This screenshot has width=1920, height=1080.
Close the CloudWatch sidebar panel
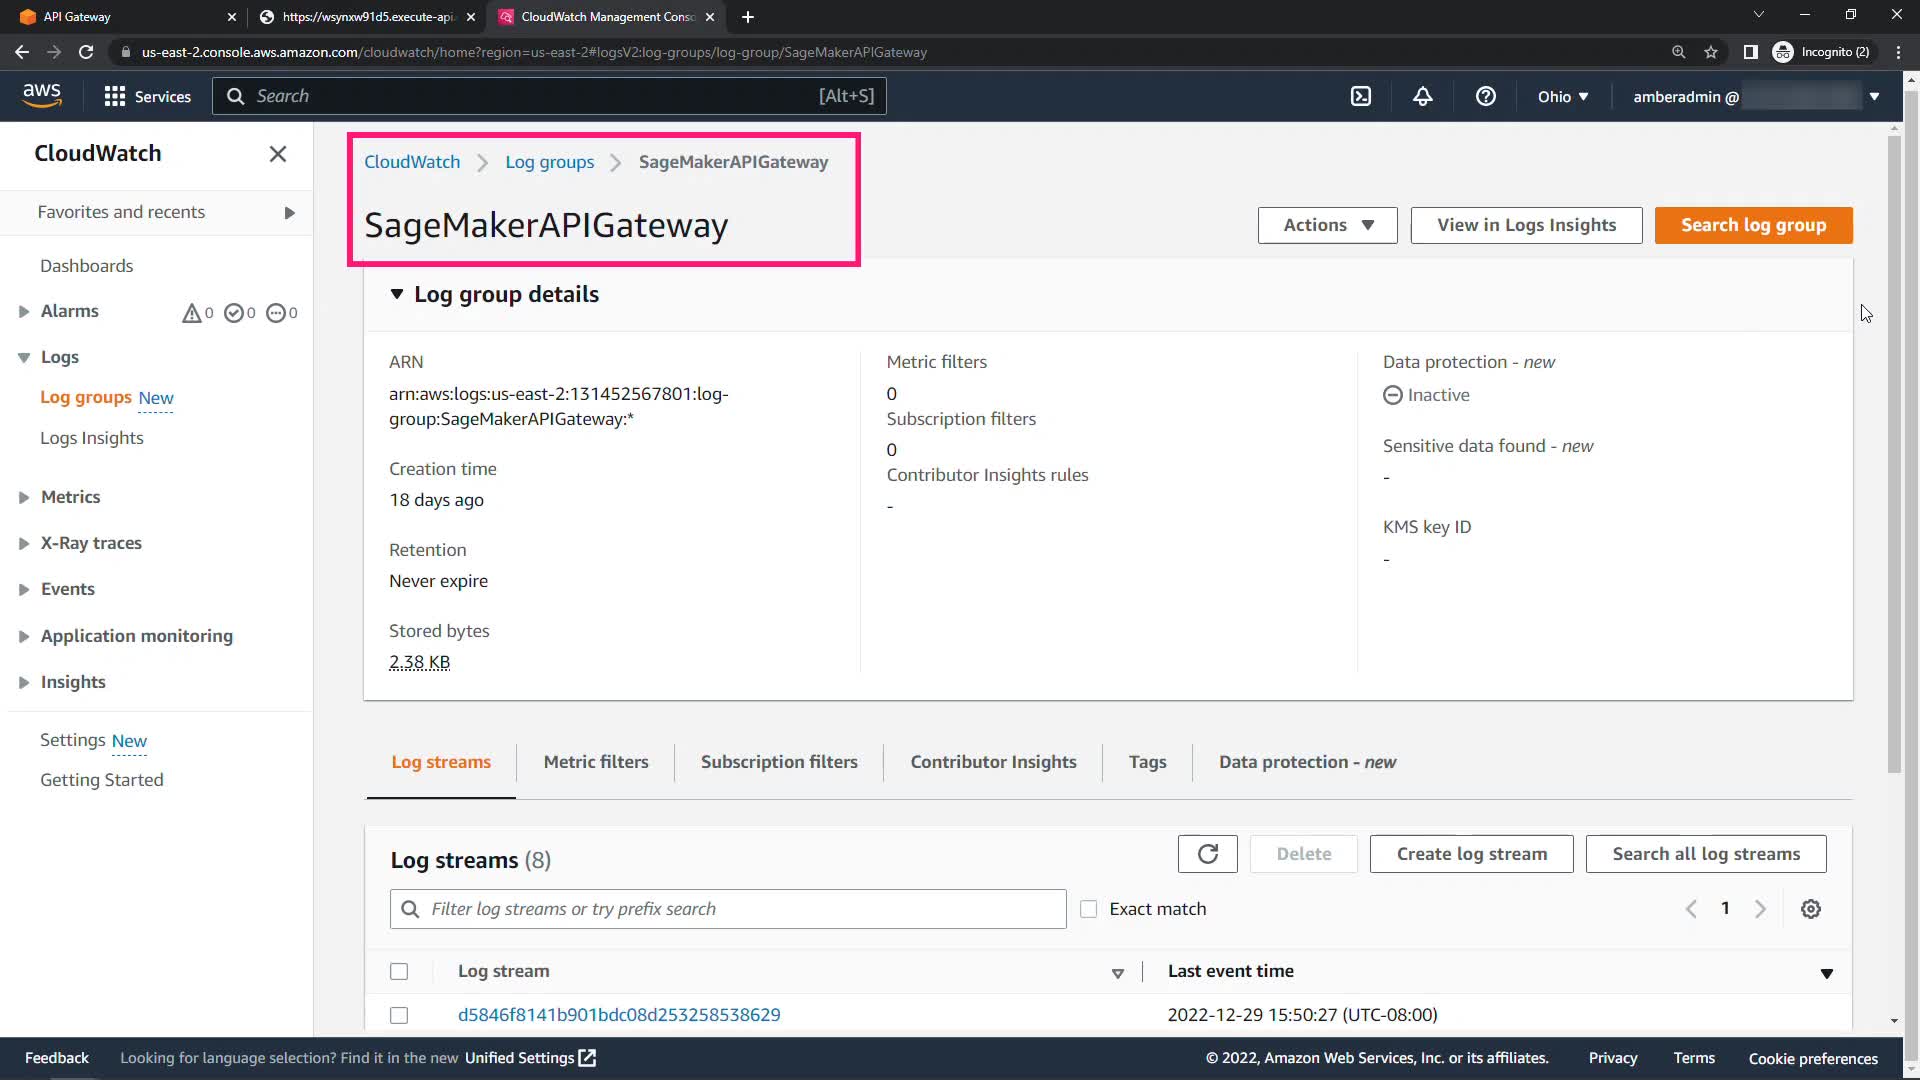pos(278,153)
